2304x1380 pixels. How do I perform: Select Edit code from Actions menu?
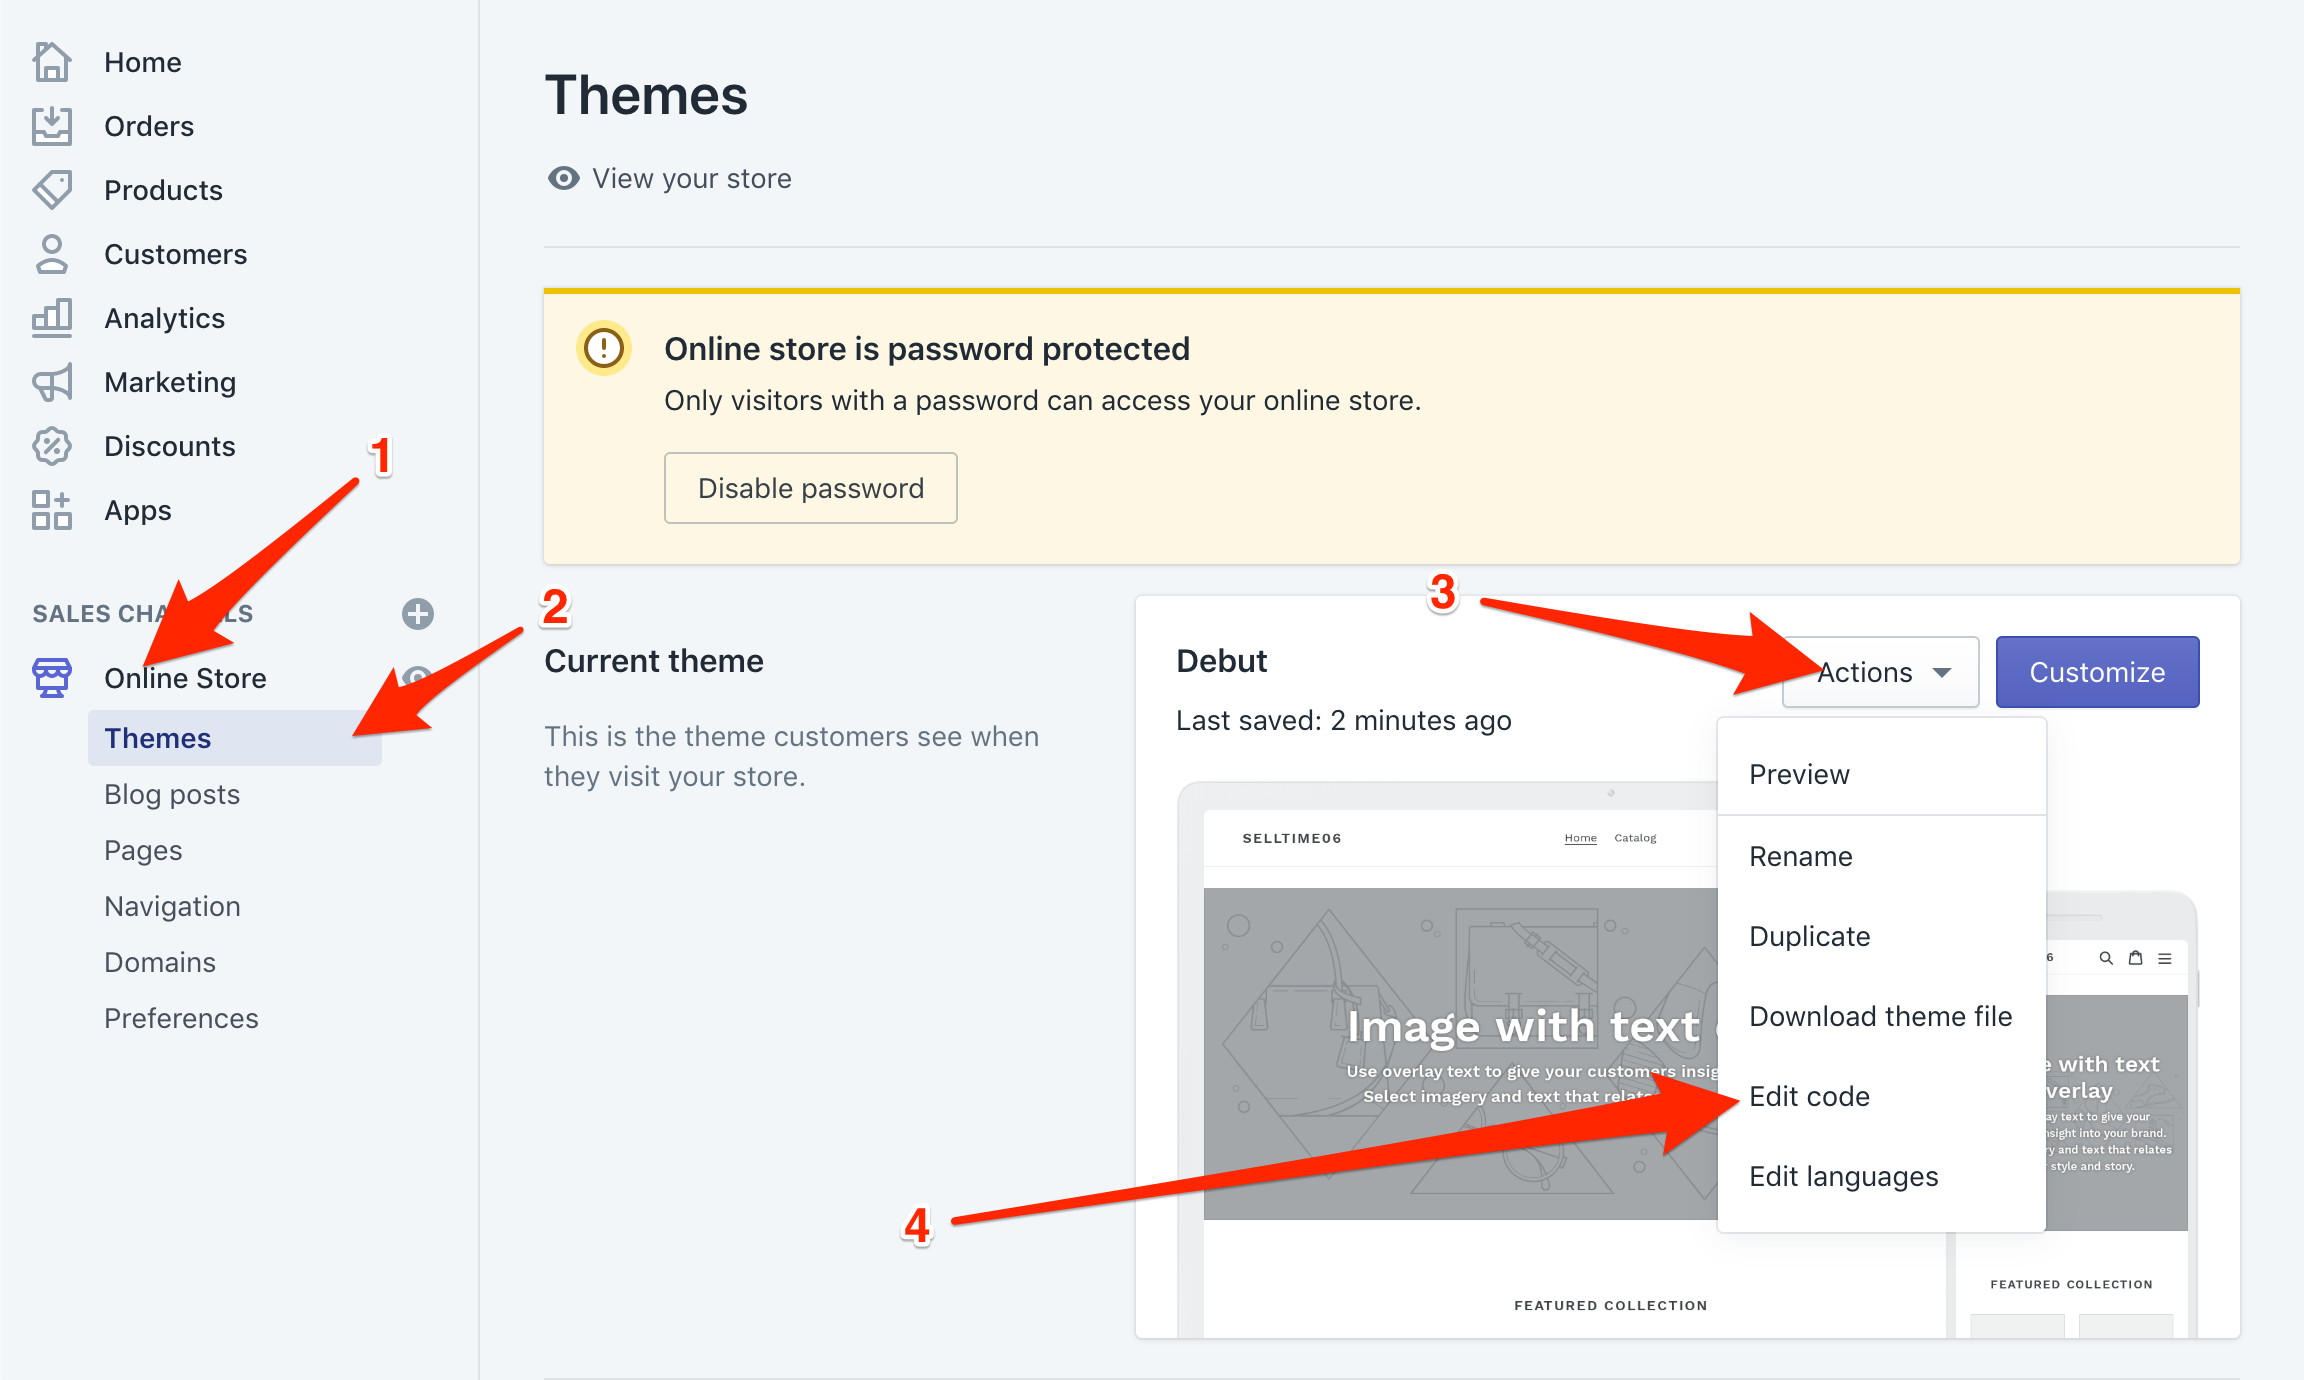[1806, 1096]
